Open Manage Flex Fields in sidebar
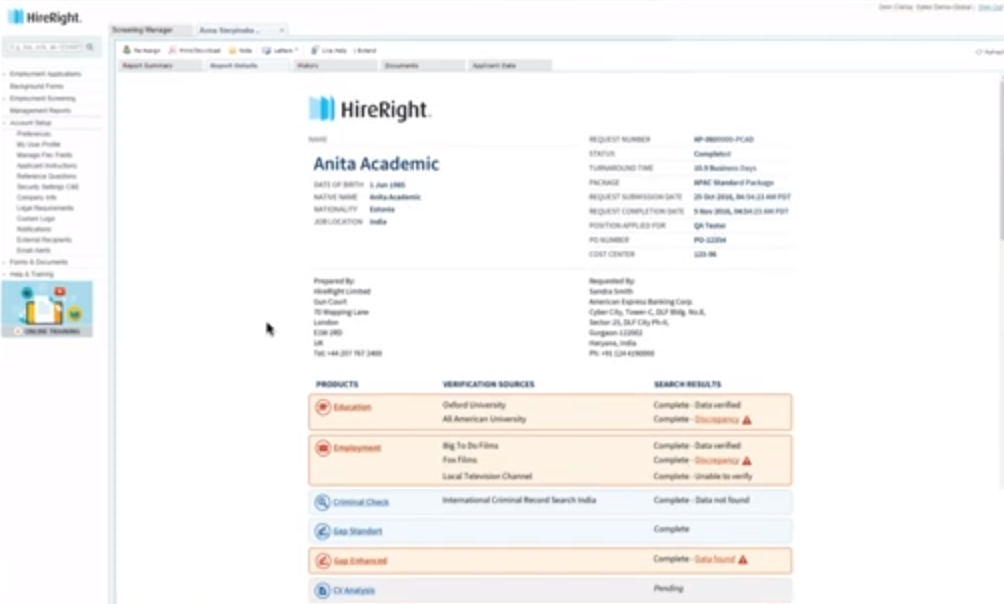The width and height of the screenshot is (1004, 604). click(x=44, y=155)
